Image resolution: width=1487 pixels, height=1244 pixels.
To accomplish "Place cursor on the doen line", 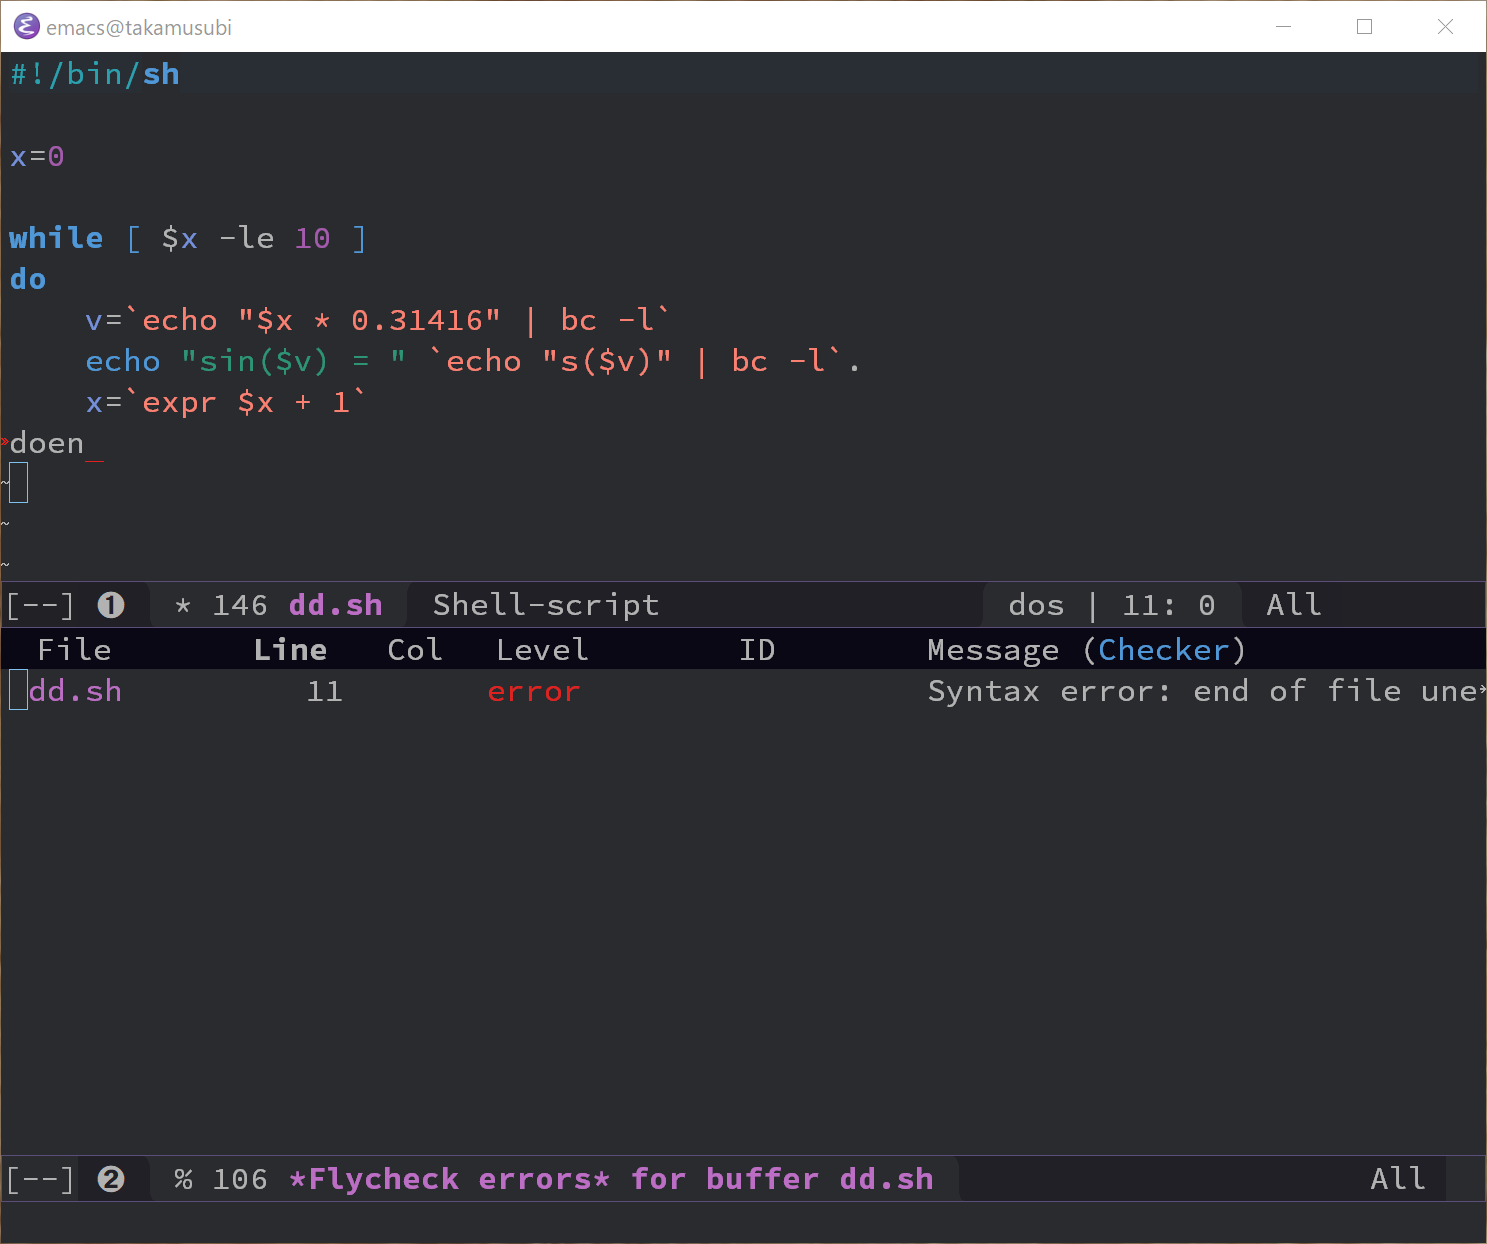I will click(x=47, y=443).
